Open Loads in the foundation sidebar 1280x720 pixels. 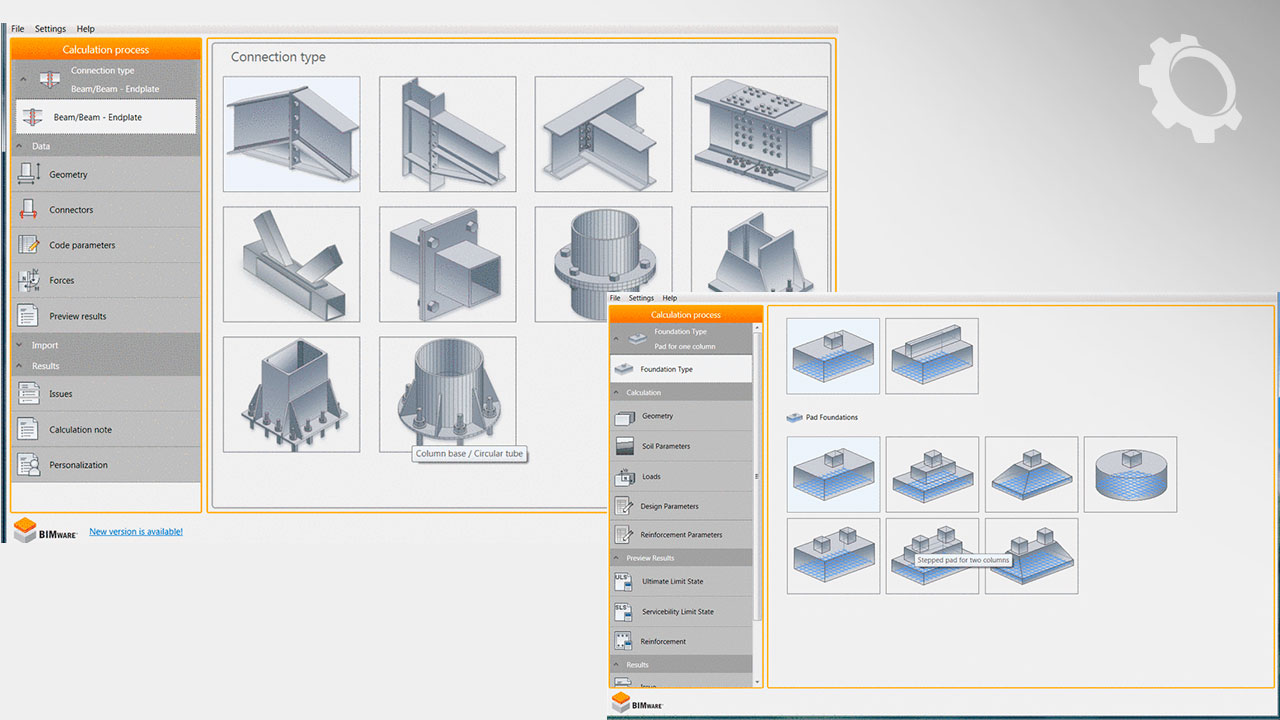coord(651,477)
